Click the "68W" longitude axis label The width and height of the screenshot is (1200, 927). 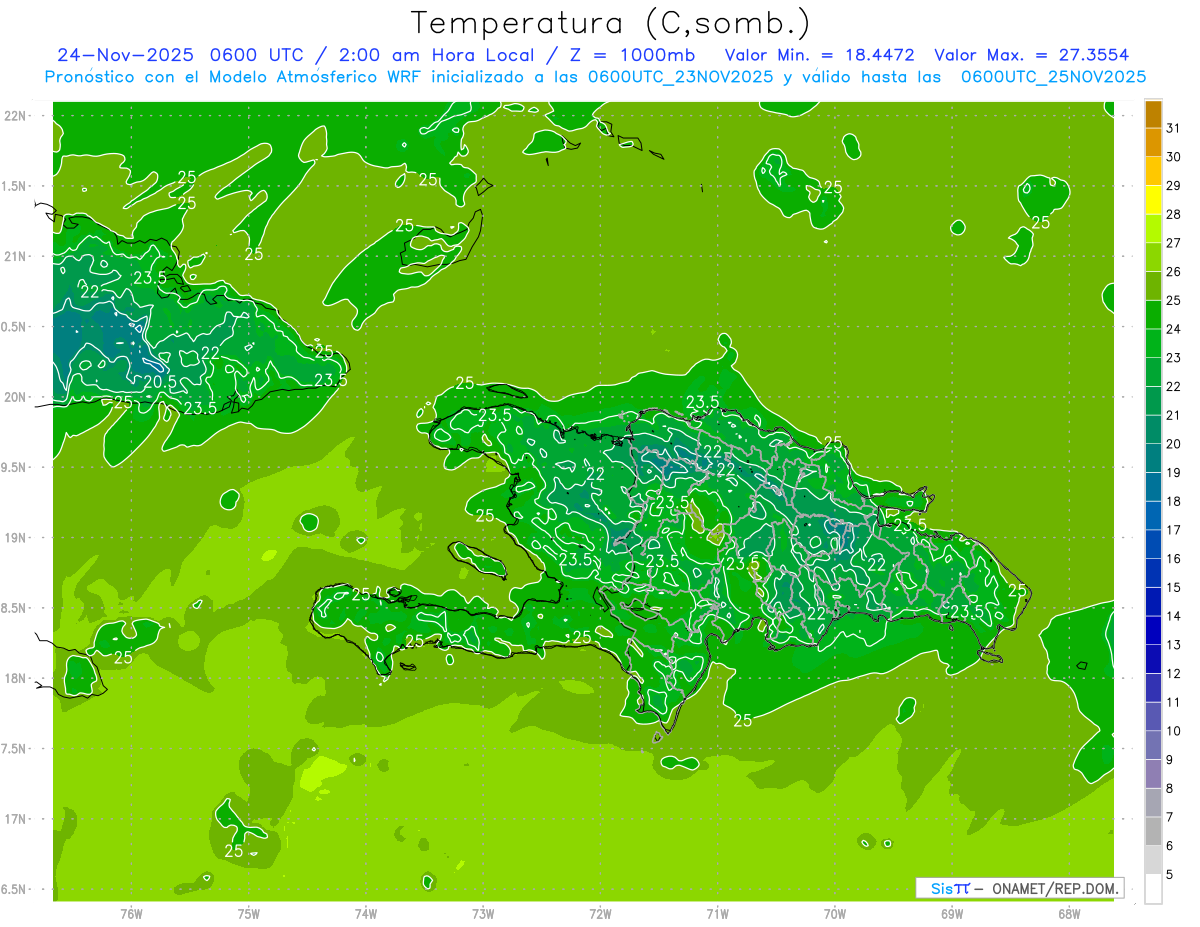(x=1069, y=914)
